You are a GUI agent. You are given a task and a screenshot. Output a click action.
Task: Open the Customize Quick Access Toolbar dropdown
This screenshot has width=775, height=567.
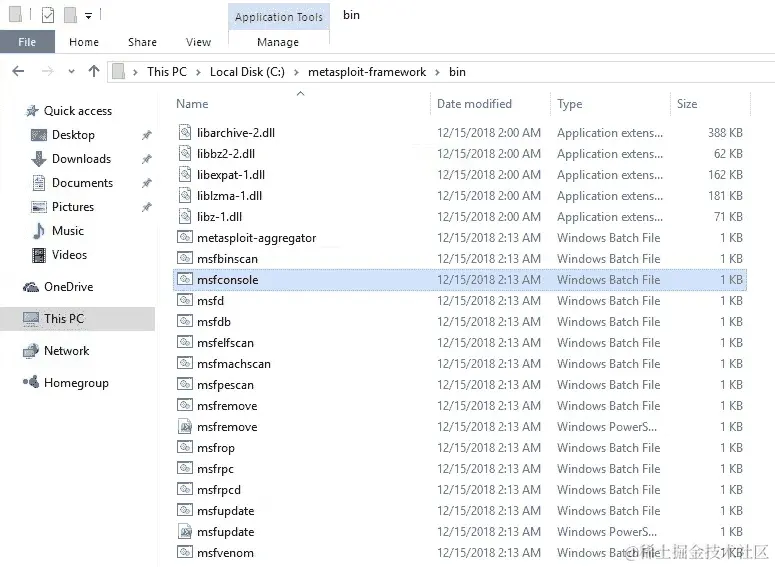point(88,16)
